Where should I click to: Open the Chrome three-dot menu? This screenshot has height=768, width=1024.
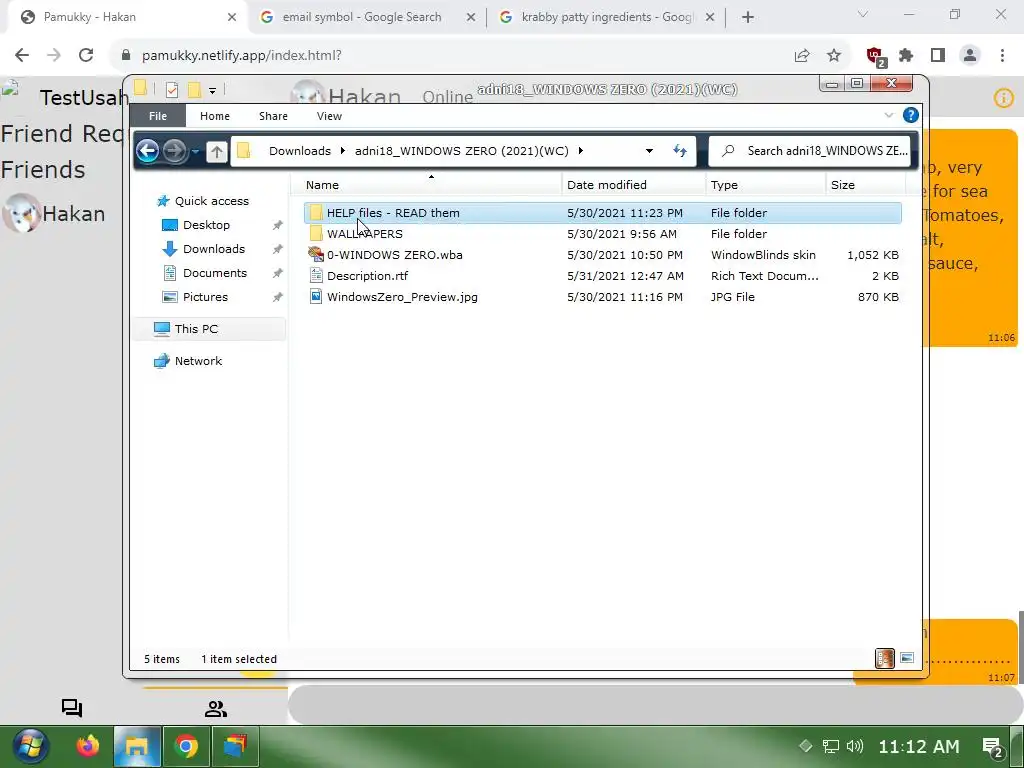click(1002, 56)
